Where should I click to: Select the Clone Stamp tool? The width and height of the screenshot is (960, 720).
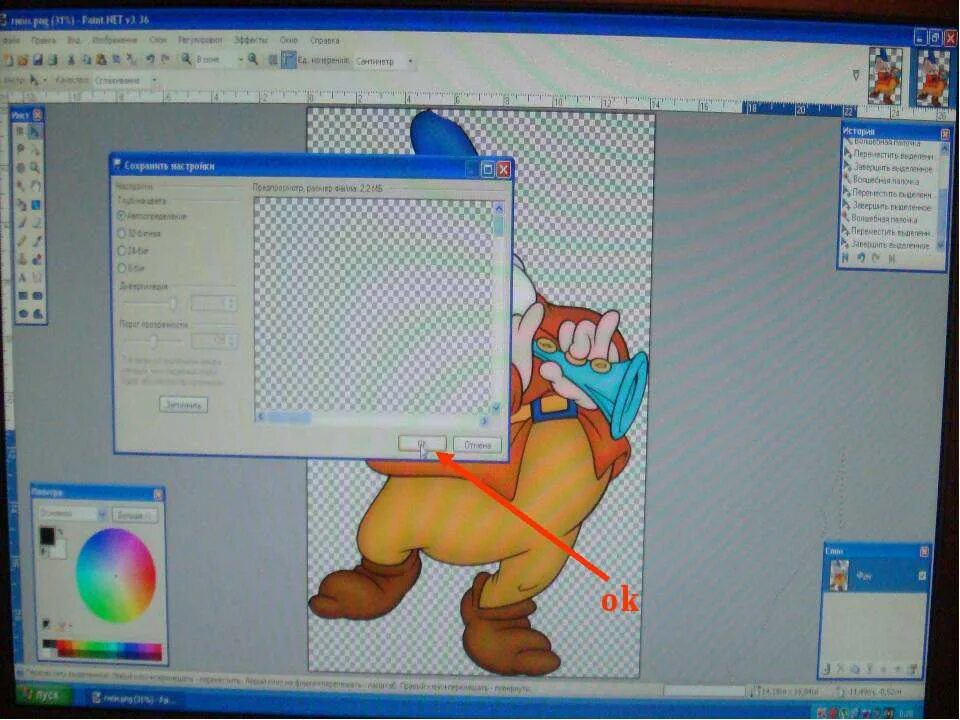21,259
